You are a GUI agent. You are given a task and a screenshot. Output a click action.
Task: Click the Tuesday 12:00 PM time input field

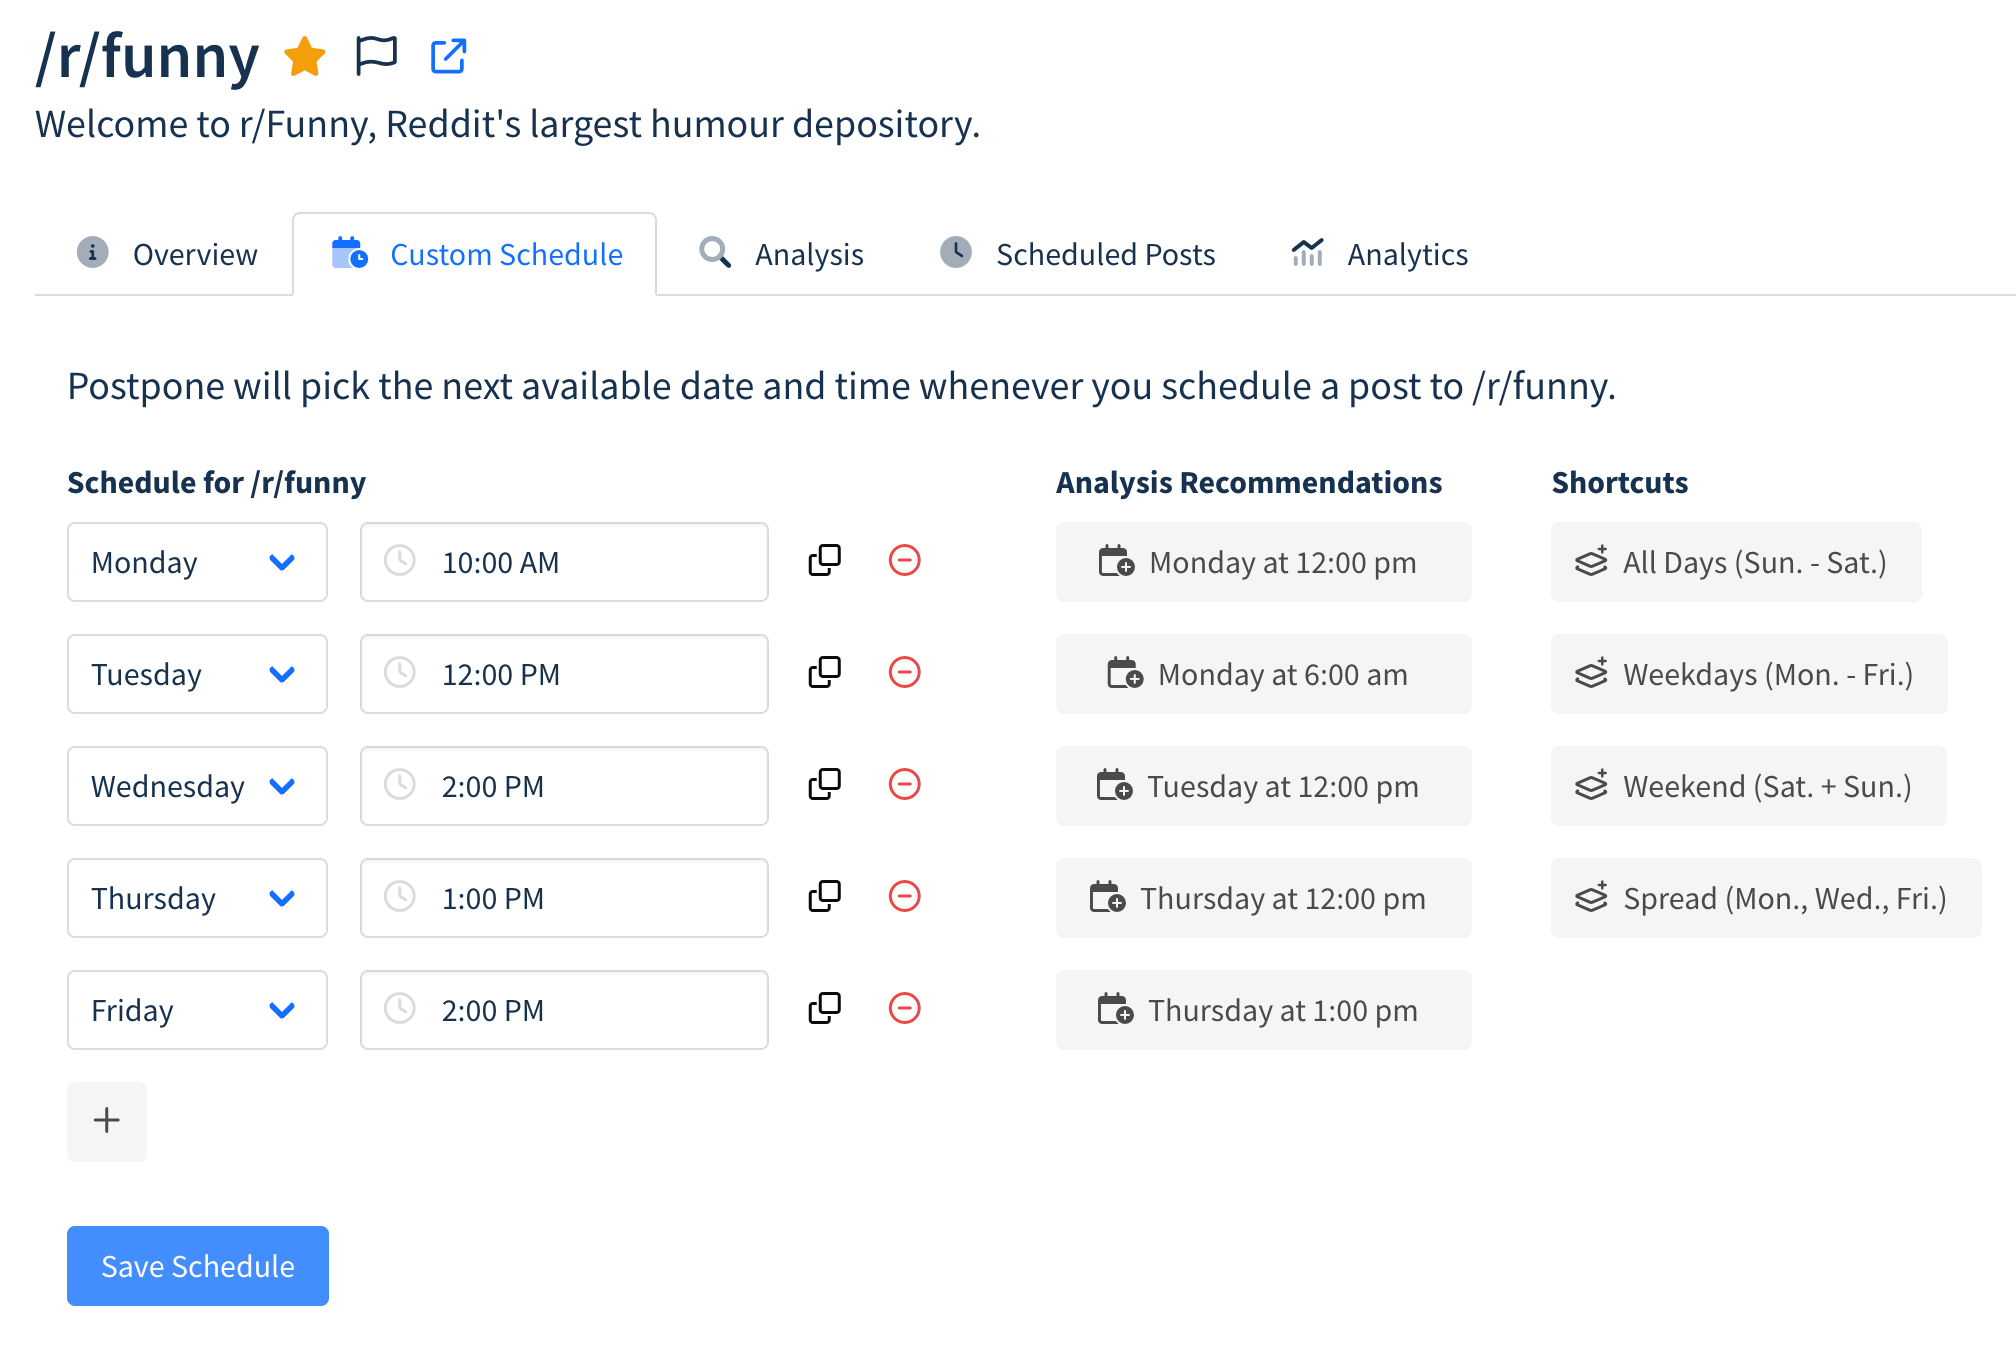563,674
